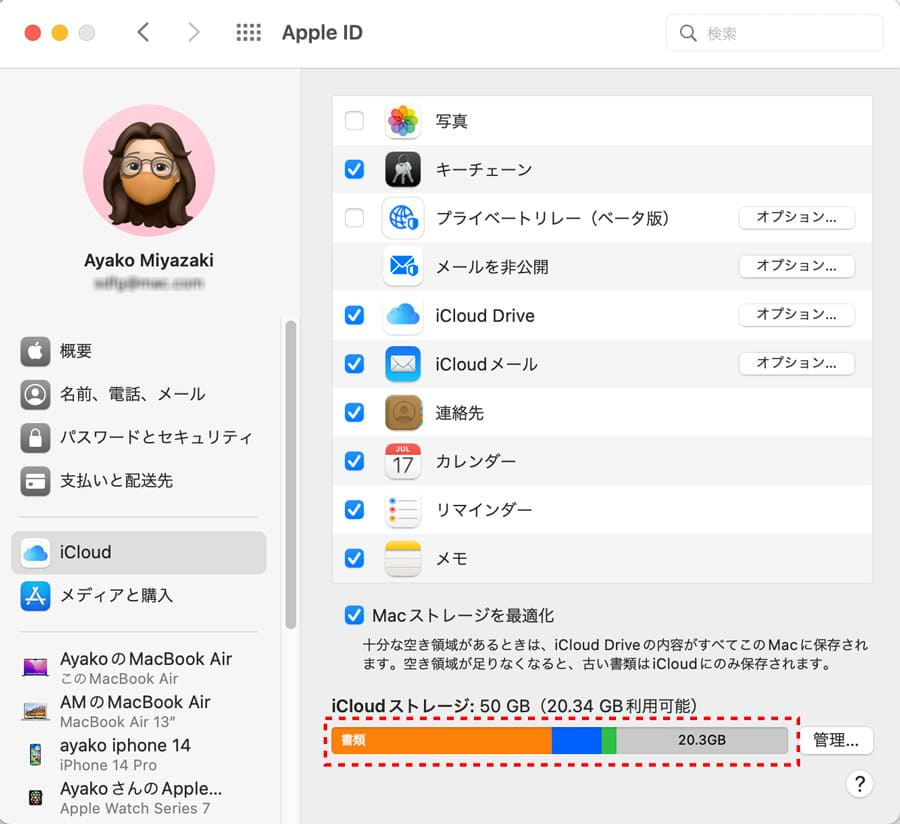Screen dimensions: 900x824
Task: Click the Calendar JUL 17 icon
Action: coord(403,461)
